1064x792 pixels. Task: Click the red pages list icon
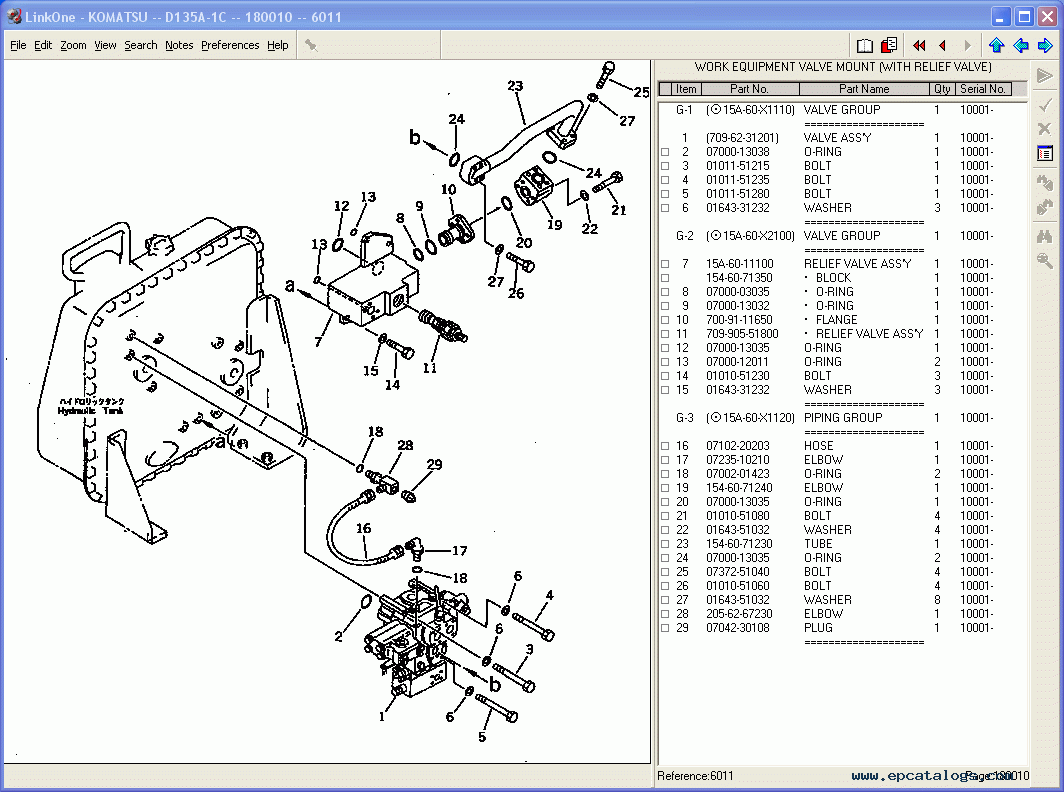coord(889,45)
